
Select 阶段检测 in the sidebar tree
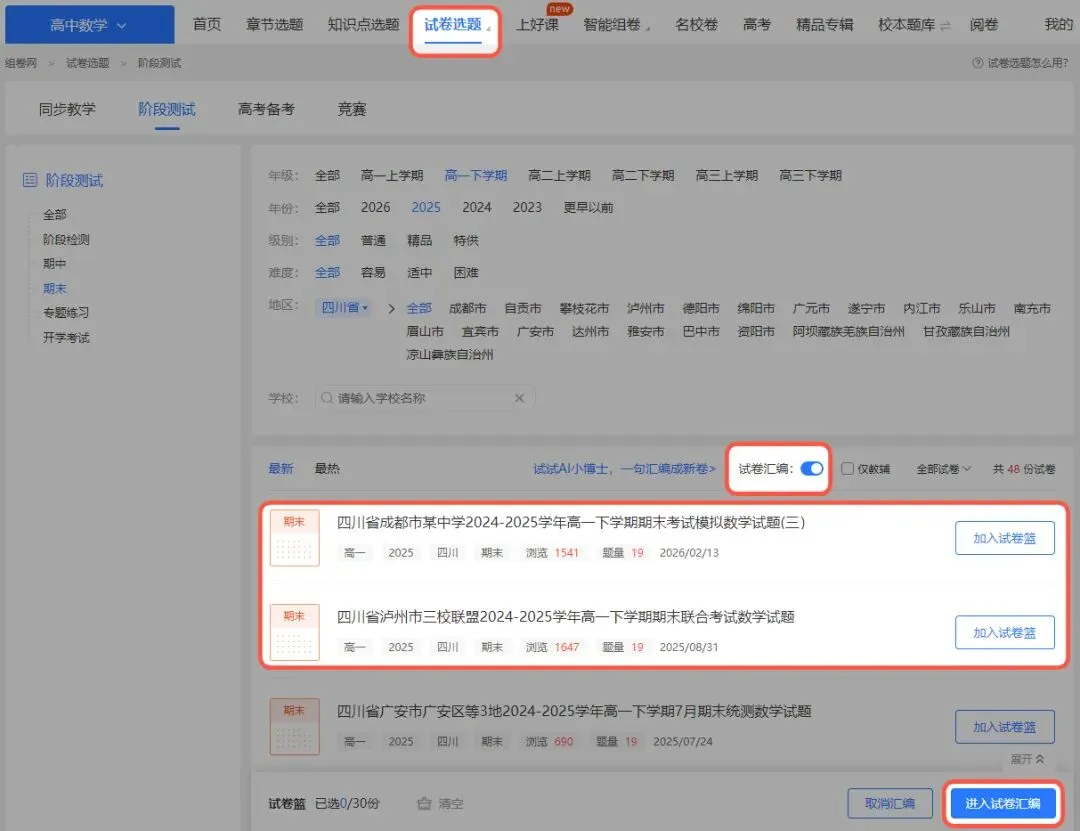66,239
